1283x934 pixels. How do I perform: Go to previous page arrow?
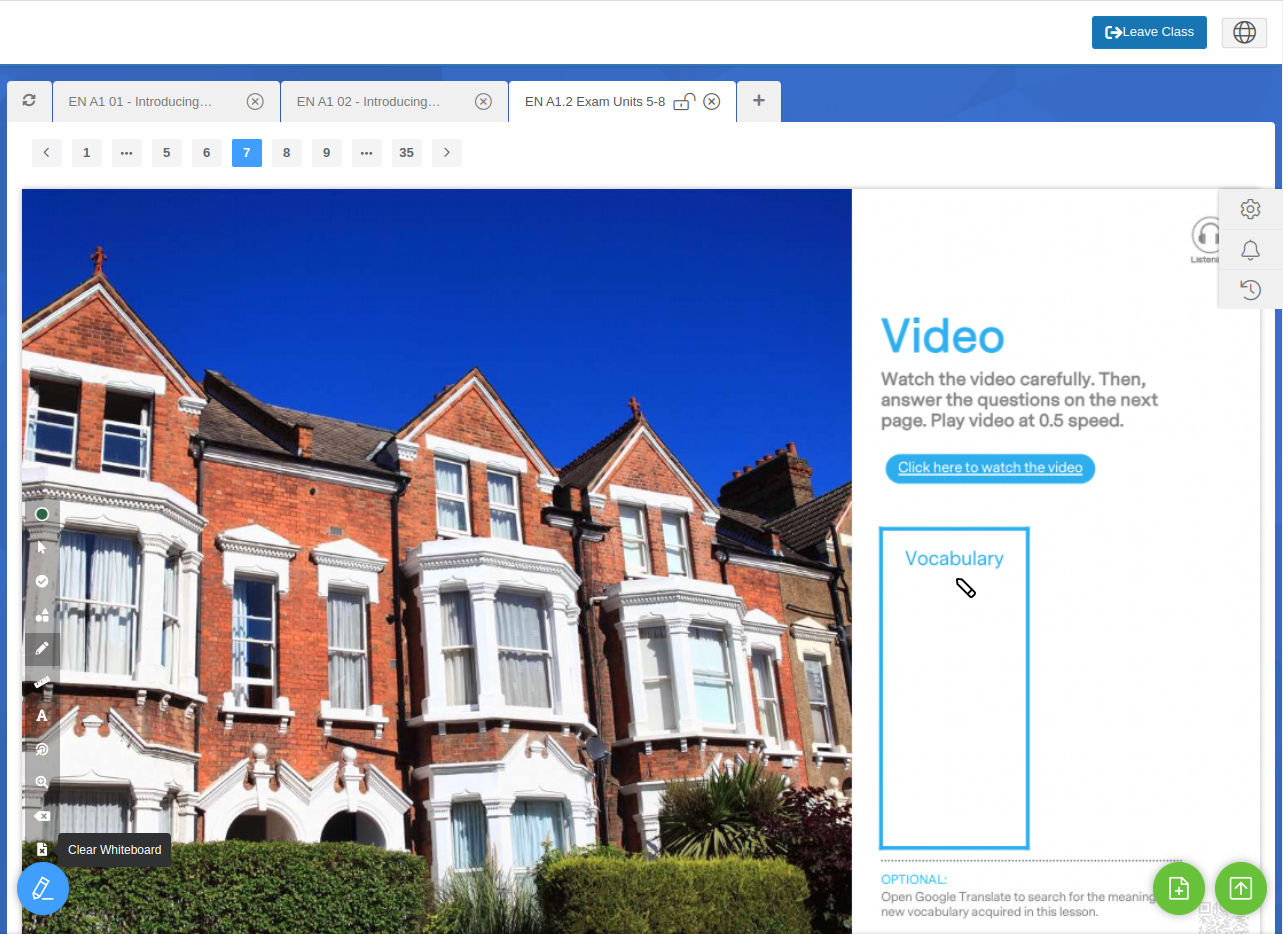coord(47,153)
